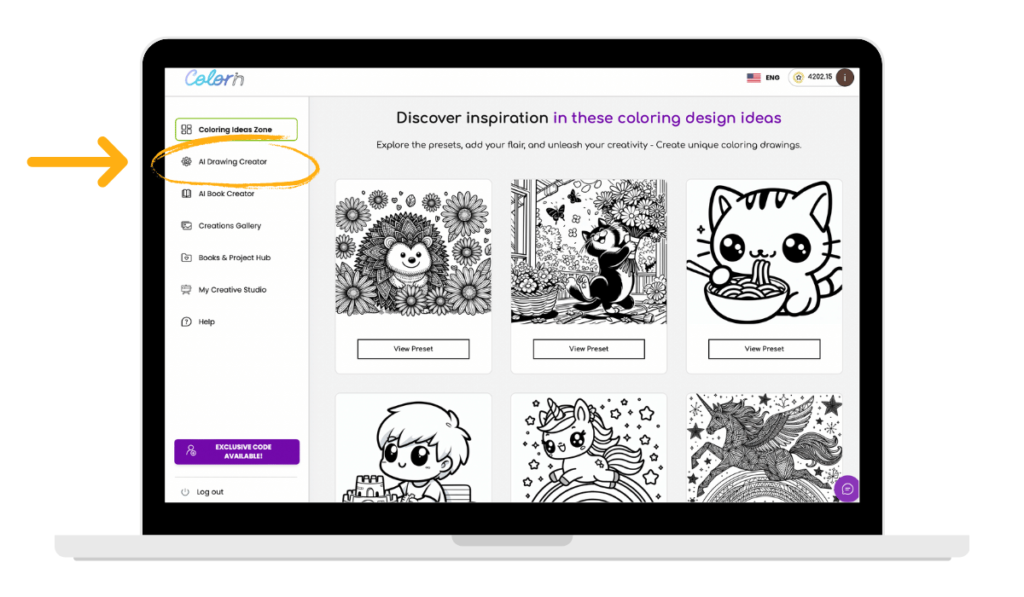Click the Log out power icon
The image size is (1024, 597).
pyautogui.click(x=185, y=492)
